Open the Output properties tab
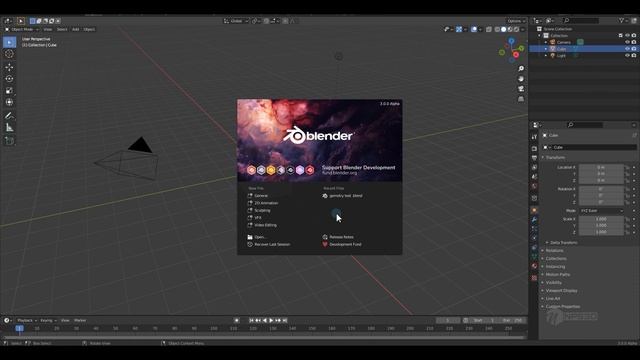640x360 pixels. (534, 158)
